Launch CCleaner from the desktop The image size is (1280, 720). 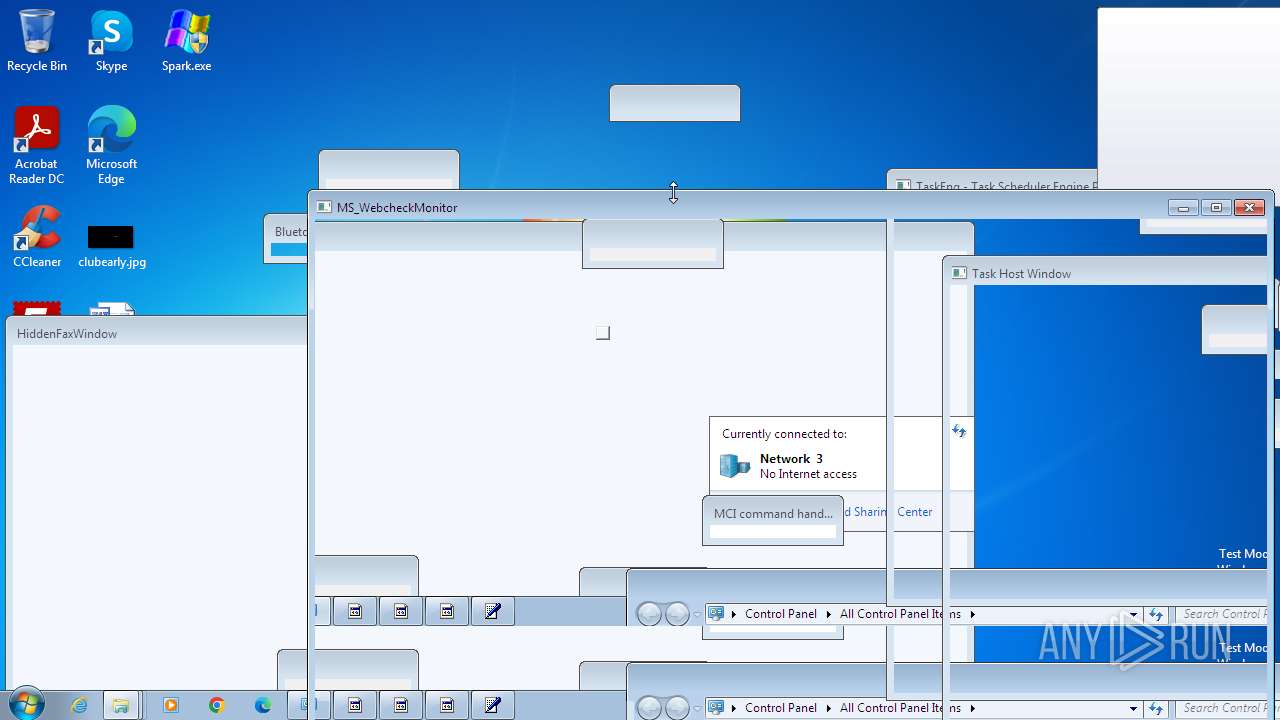37,237
